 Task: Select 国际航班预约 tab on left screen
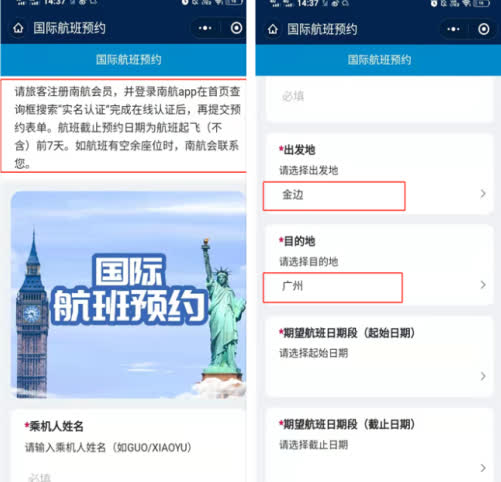[128, 60]
